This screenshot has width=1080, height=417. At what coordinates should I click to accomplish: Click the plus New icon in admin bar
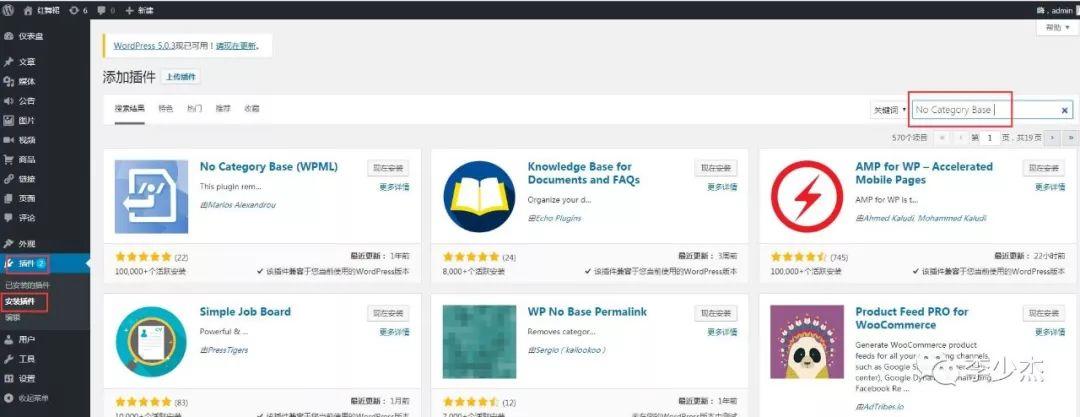tap(129, 10)
